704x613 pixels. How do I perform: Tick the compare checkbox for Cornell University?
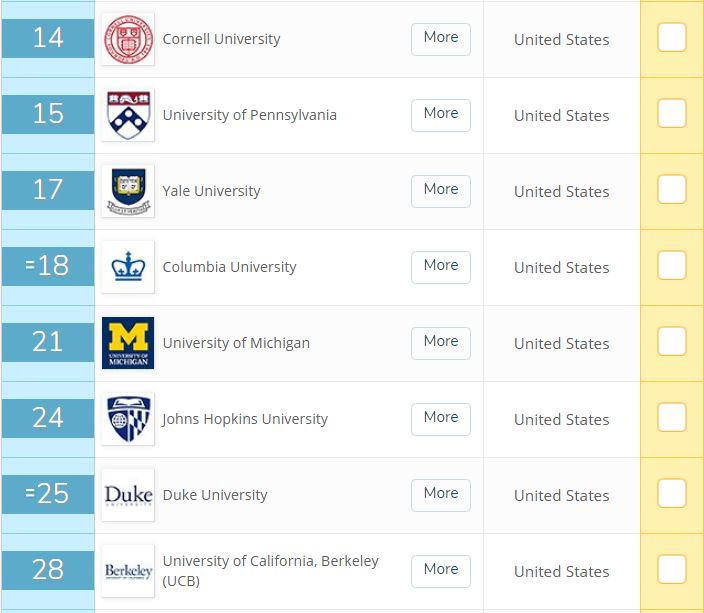pos(672,38)
